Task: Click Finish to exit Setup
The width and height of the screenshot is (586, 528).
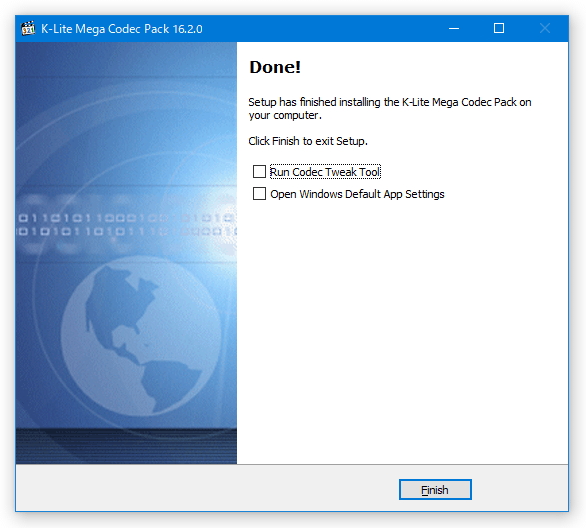Action: click(435, 490)
